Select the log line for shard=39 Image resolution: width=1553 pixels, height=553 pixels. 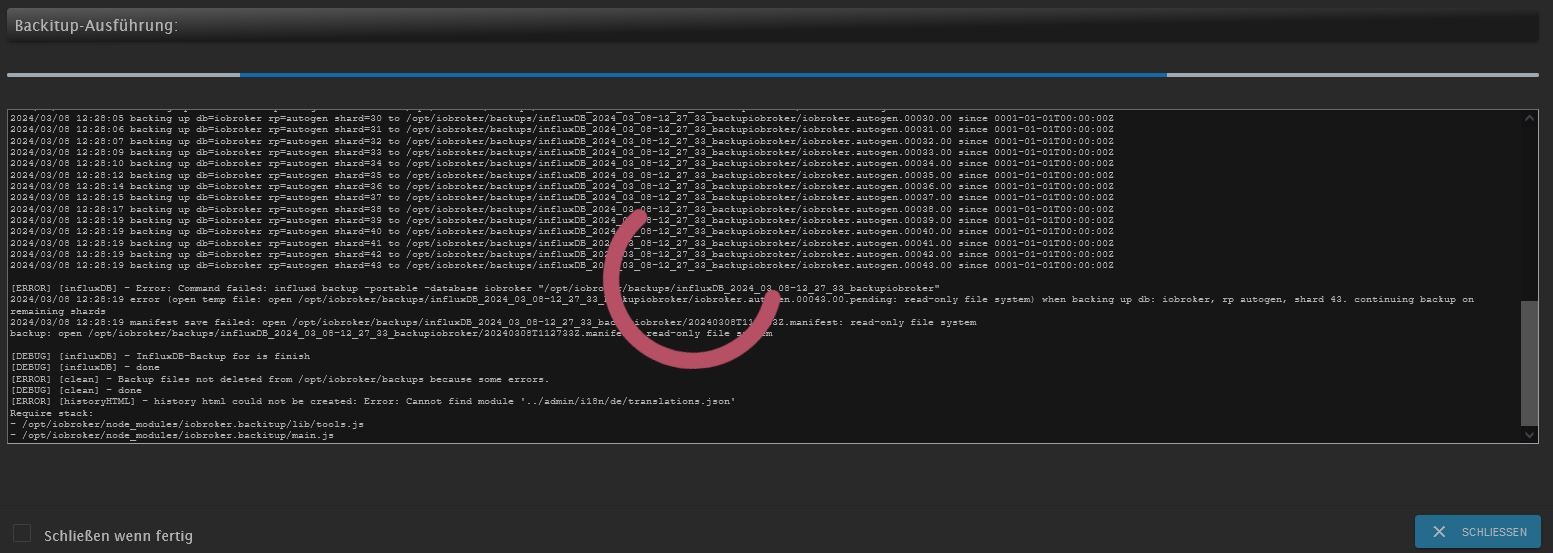(561, 220)
